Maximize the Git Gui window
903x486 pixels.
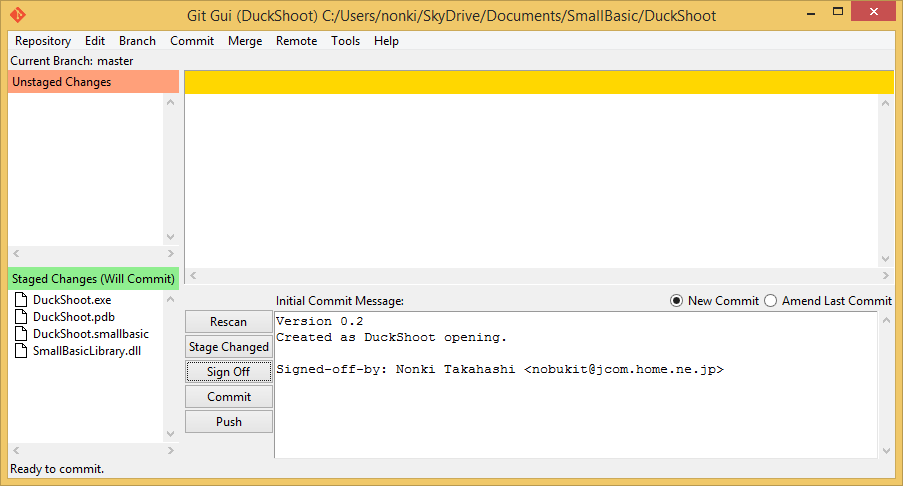[838, 12]
